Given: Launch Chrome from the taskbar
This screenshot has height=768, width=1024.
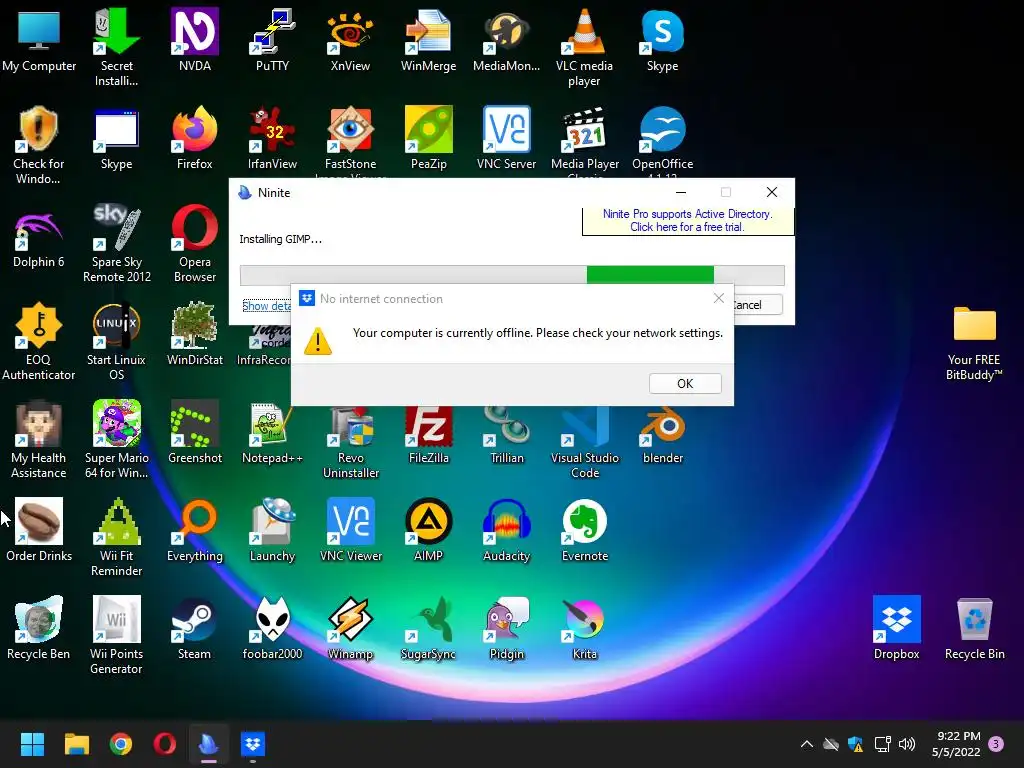Looking at the screenshot, I should [121, 744].
